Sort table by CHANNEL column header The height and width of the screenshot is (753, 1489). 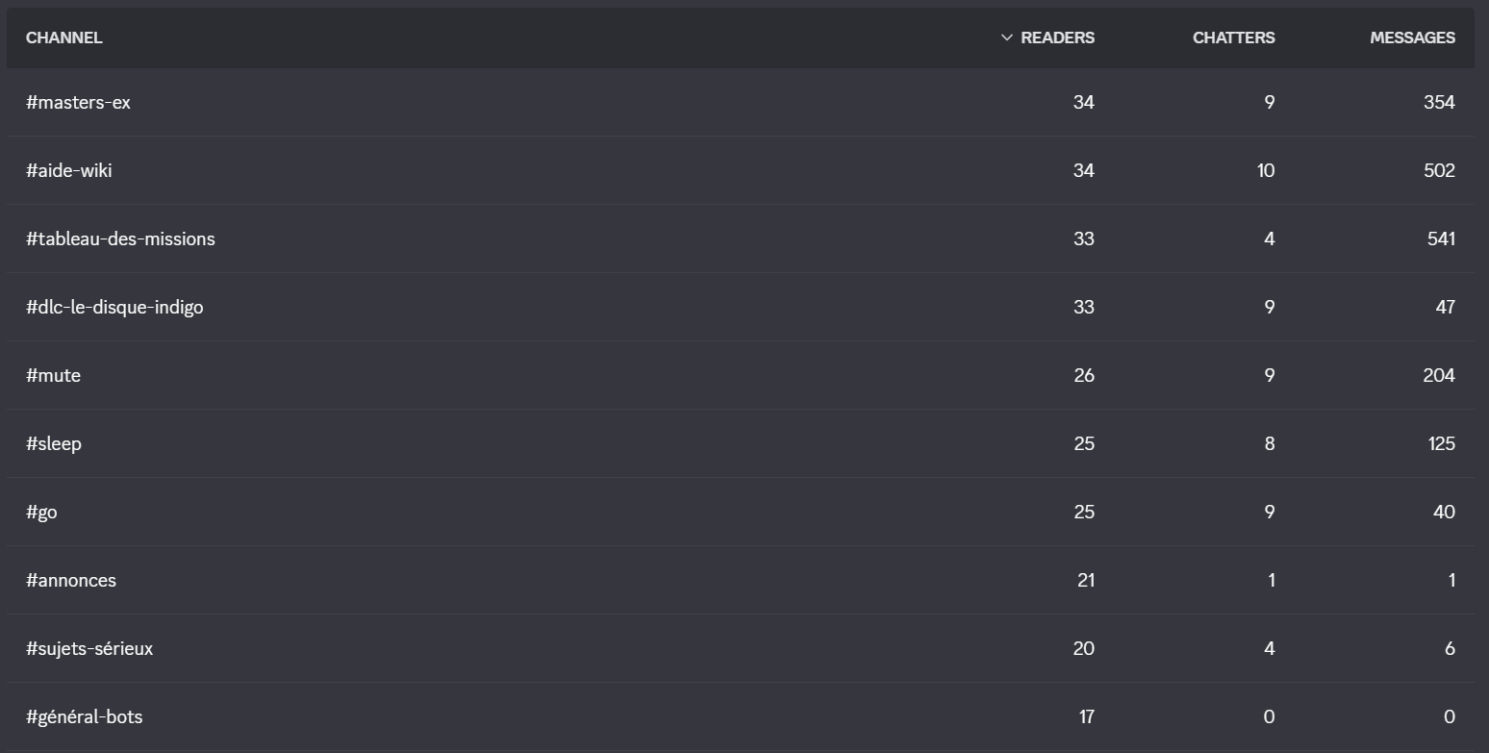(64, 38)
